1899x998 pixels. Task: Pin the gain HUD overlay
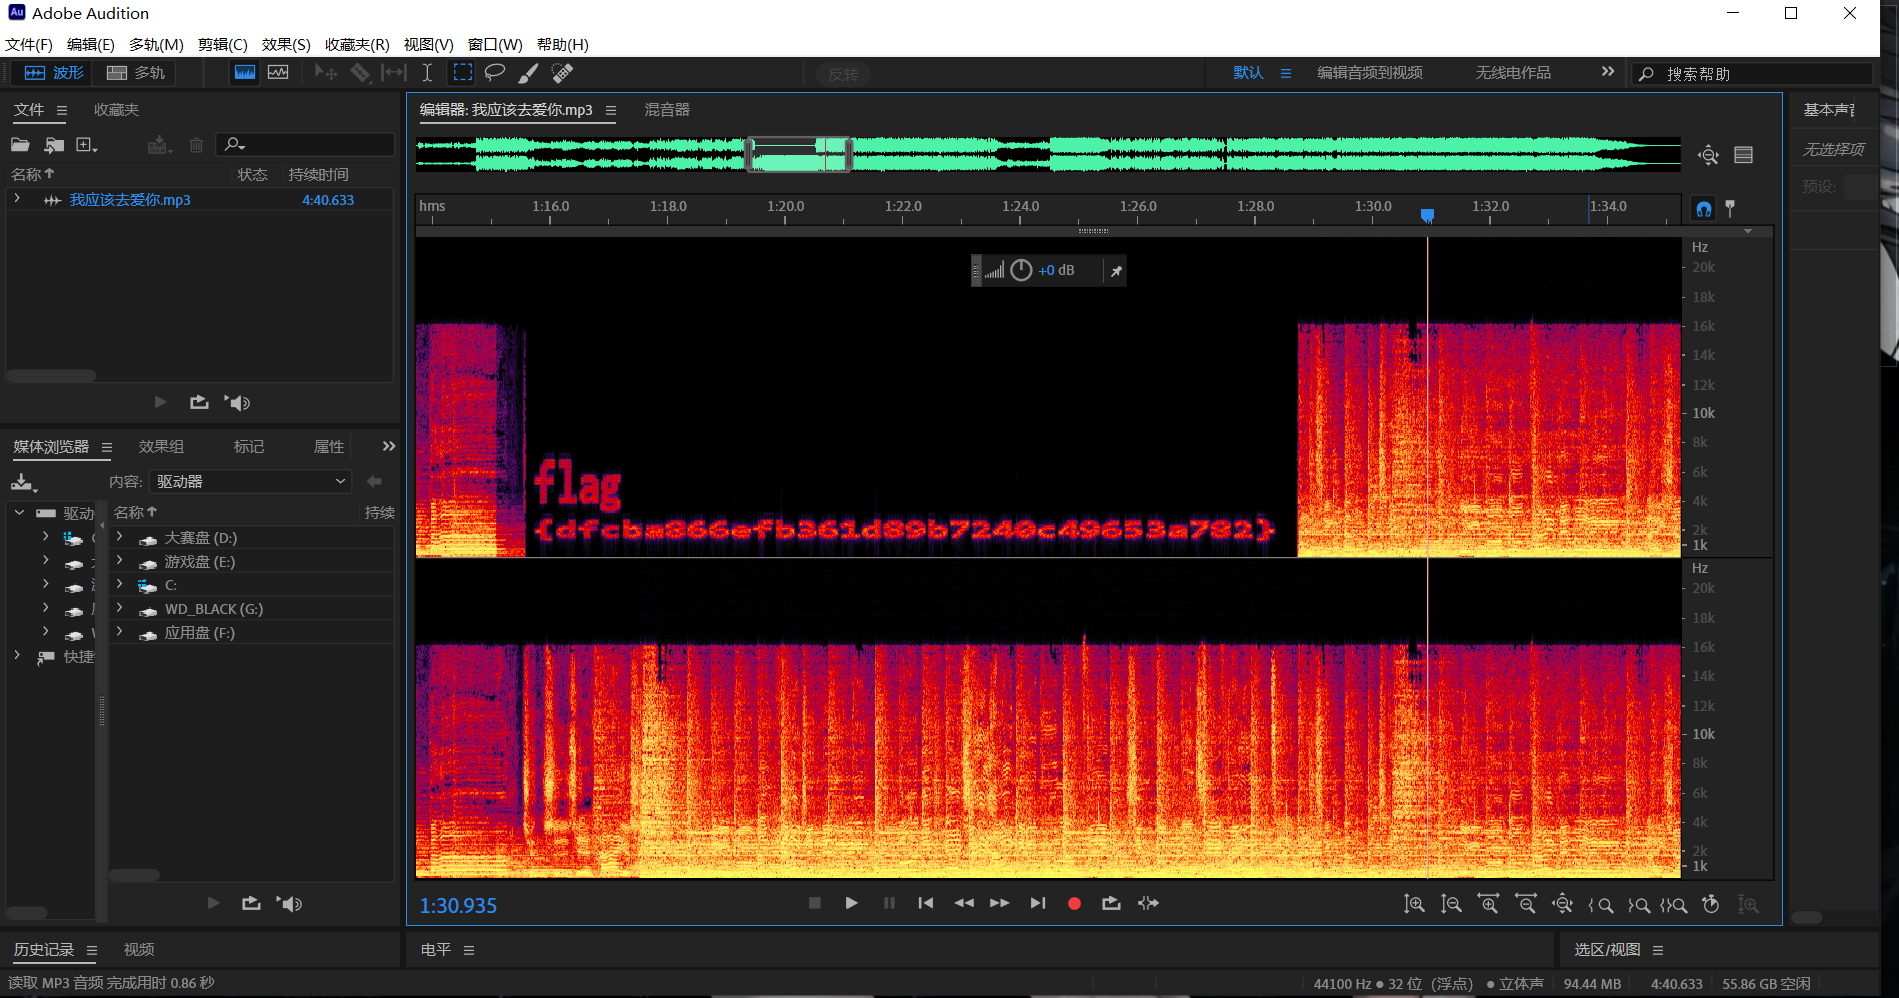(x=1116, y=271)
